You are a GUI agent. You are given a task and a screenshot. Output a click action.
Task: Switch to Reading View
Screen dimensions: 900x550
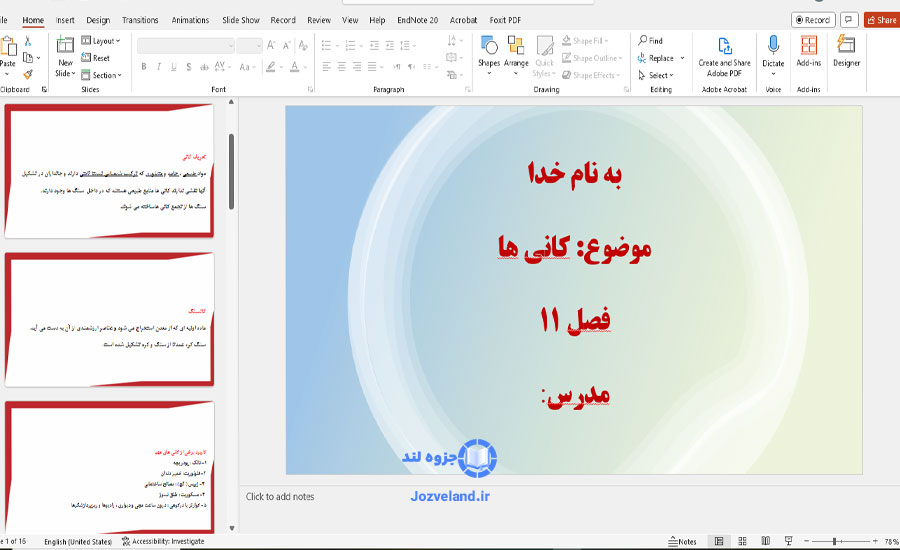(766, 541)
